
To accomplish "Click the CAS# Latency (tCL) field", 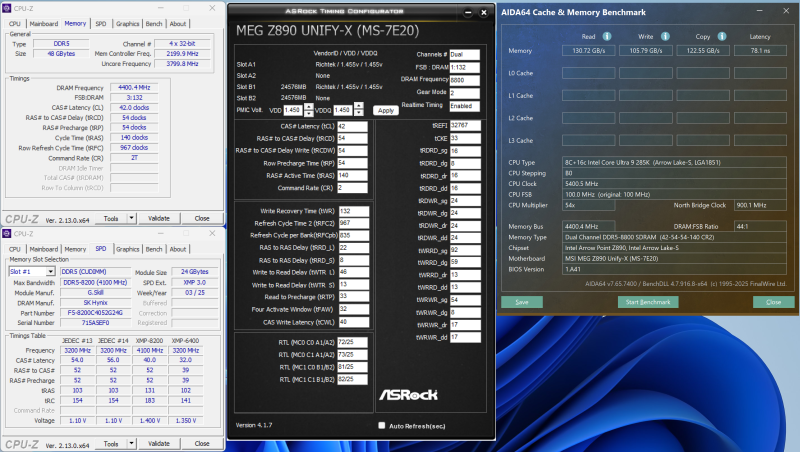I will [x=353, y=126].
